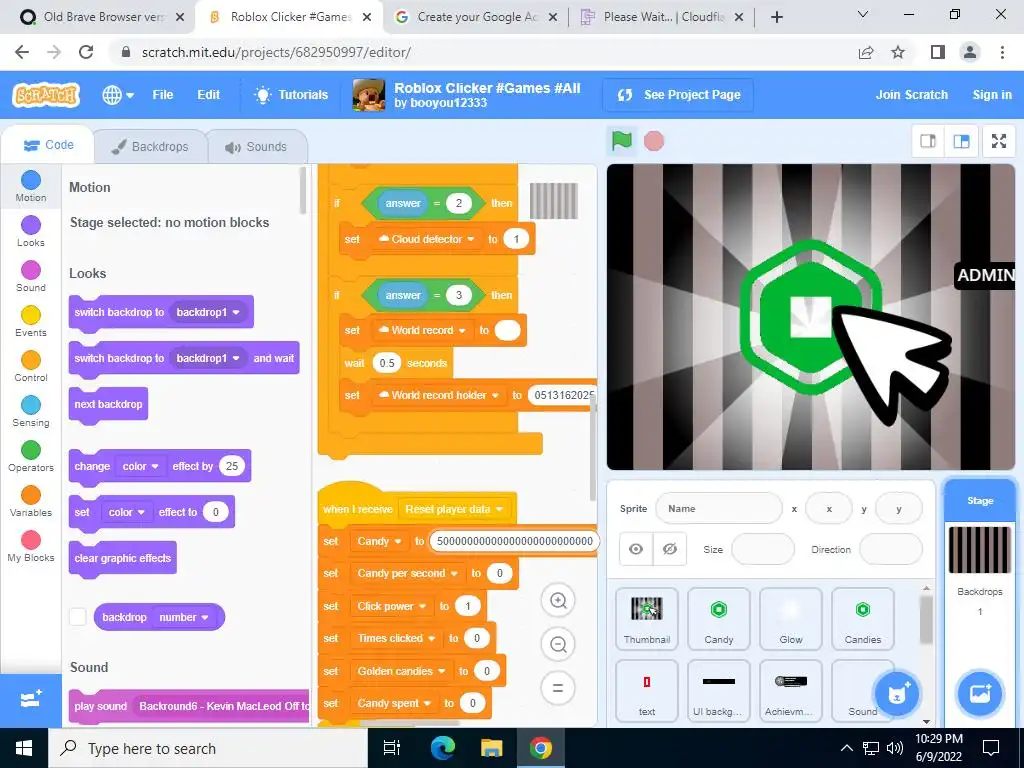Open the Scratch logo home link

coord(46,95)
